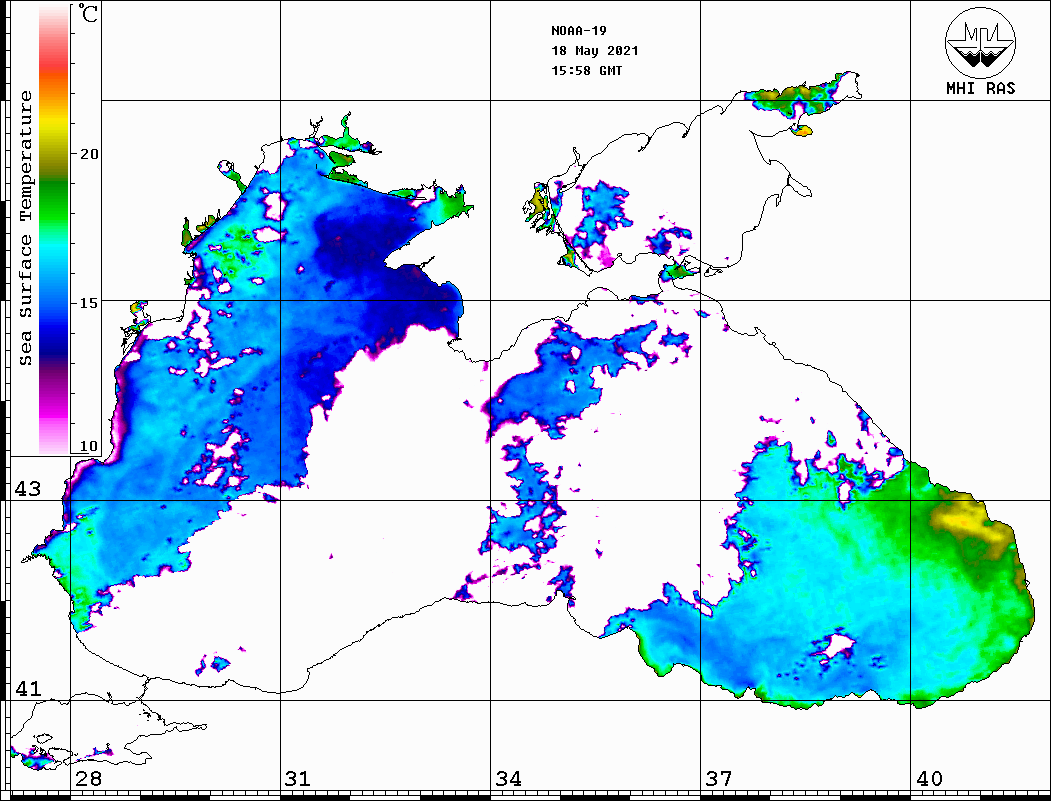Click the MHI RAS logo emblem
Viewport: 1051px width, 801px height.
(x=980, y=42)
